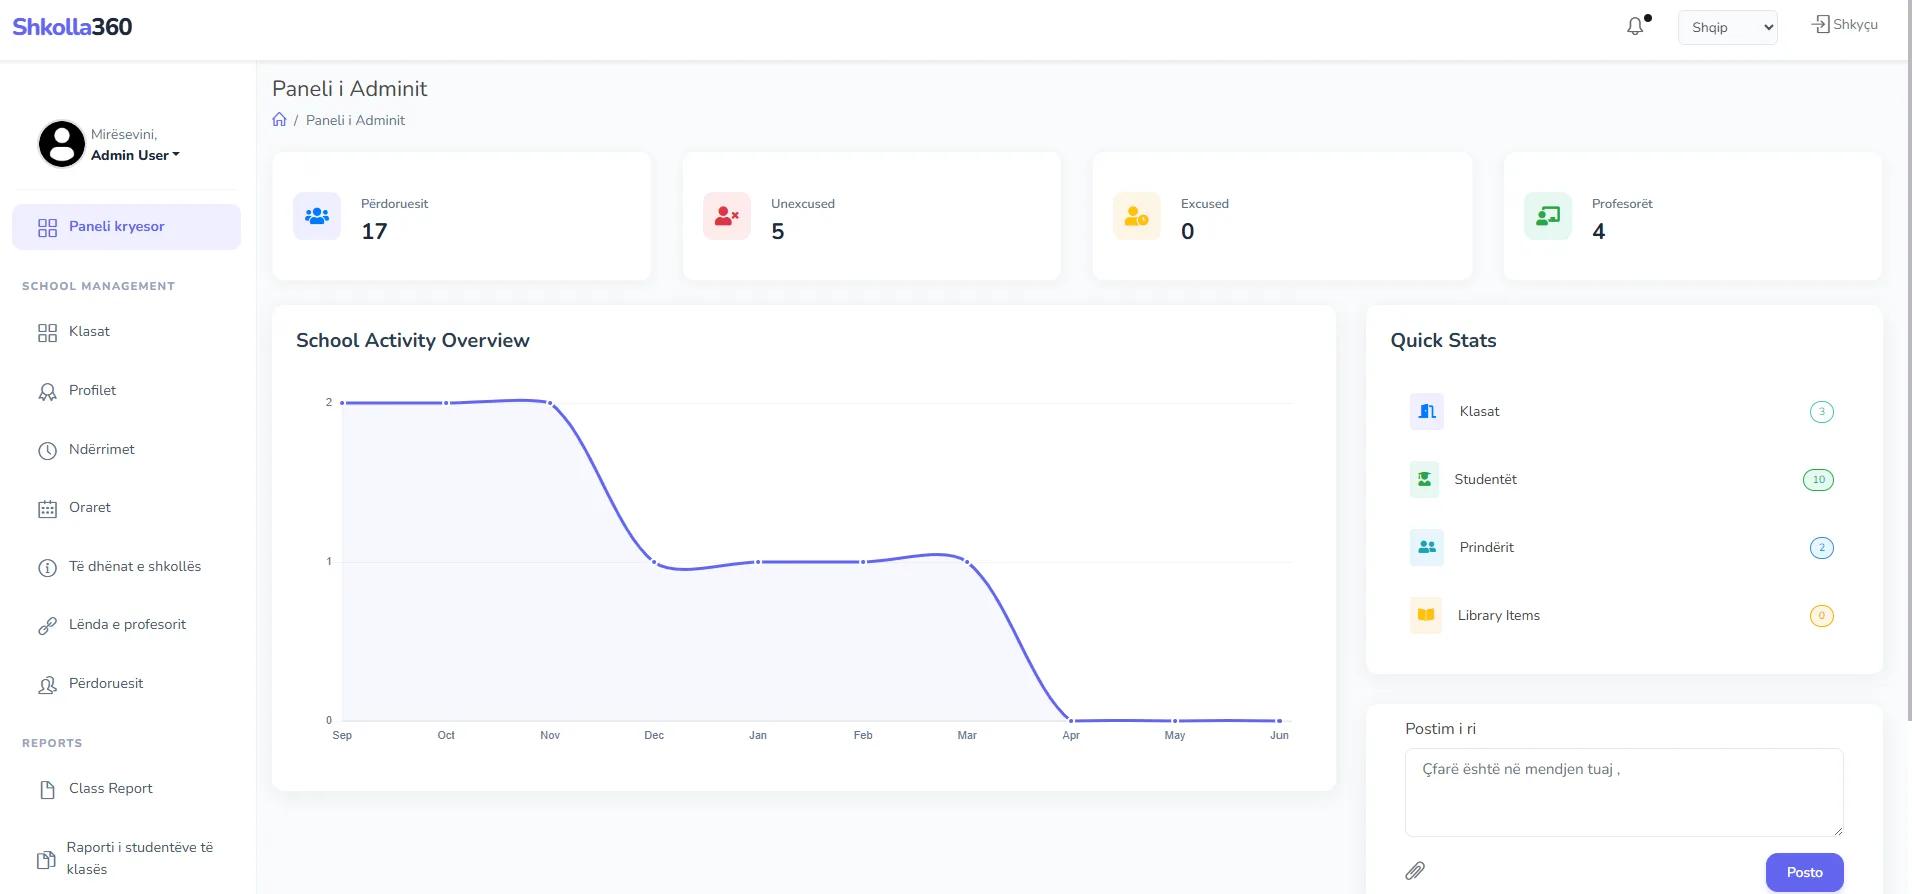Open the notifications bell icon

[x=1635, y=27]
